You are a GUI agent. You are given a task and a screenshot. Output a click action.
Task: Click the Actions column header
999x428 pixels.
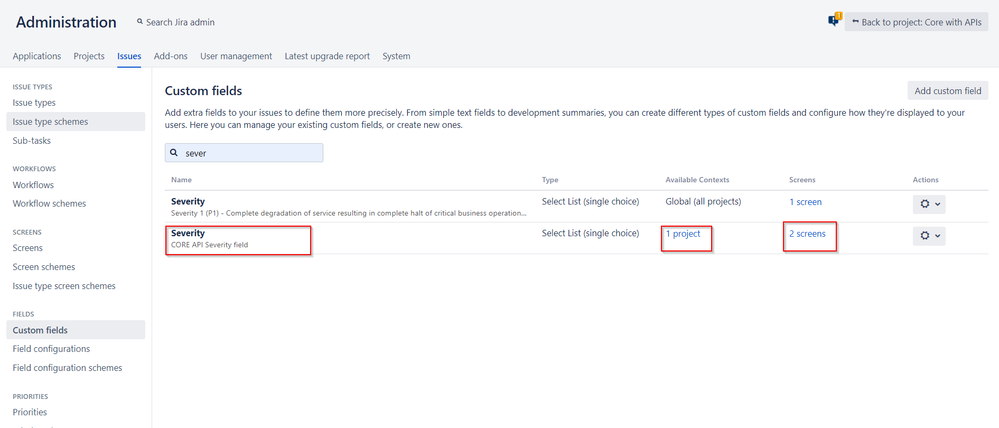[926, 180]
